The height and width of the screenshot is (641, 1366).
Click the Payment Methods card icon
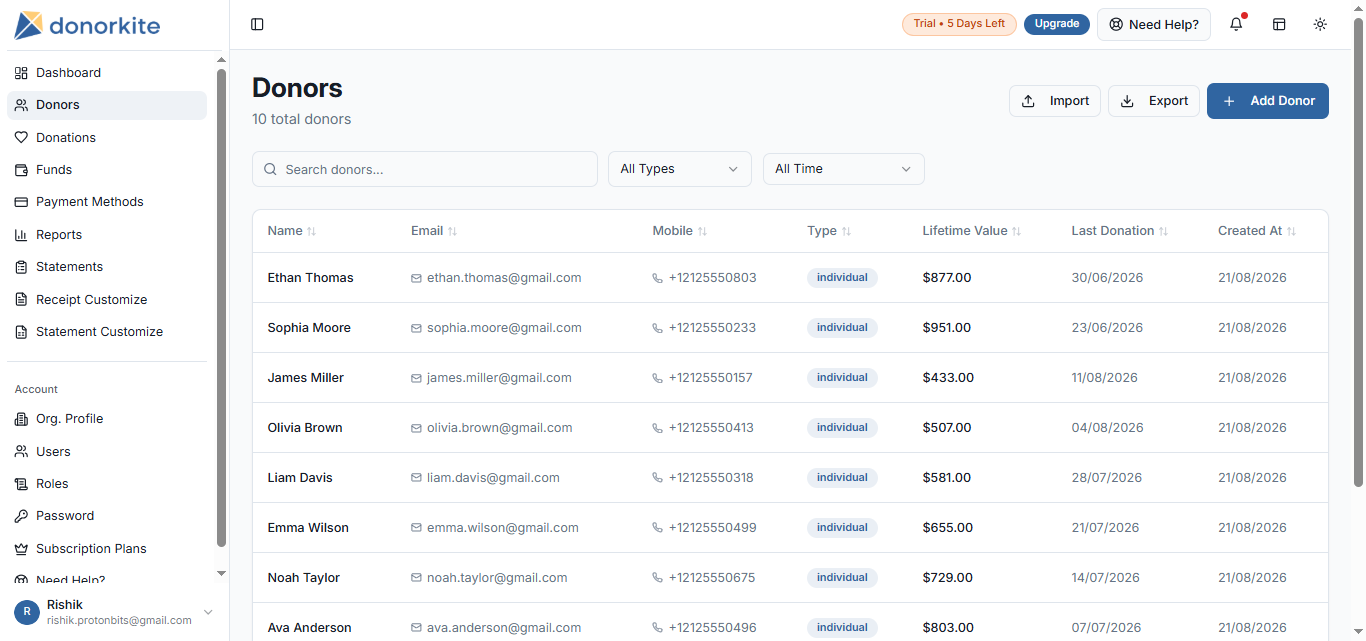click(x=21, y=202)
